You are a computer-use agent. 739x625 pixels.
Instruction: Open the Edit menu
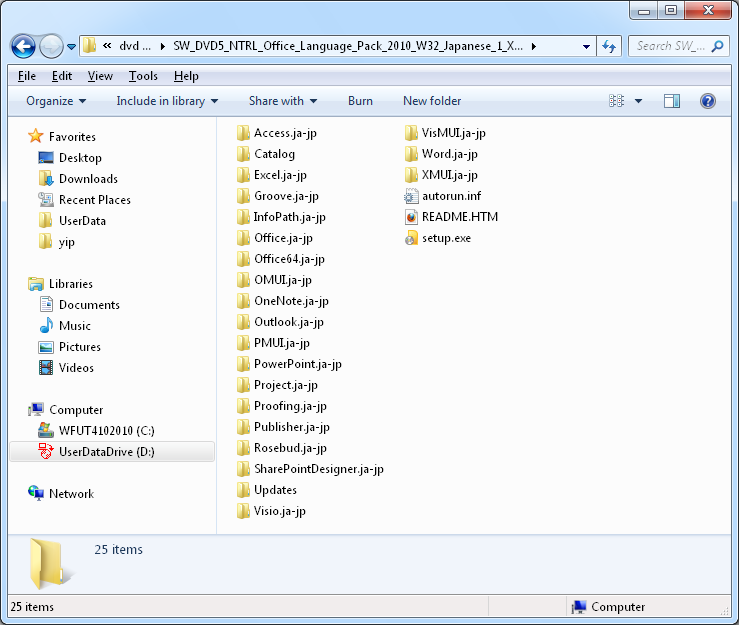click(62, 76)
